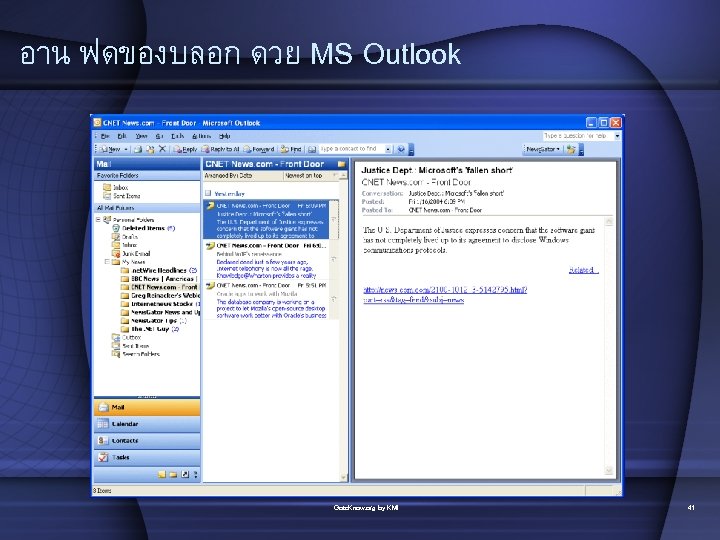Image resolution: width=720 pixels, height=540 pixels.
Task: Select The .NET Guy folder
Action: pos(150,329)
